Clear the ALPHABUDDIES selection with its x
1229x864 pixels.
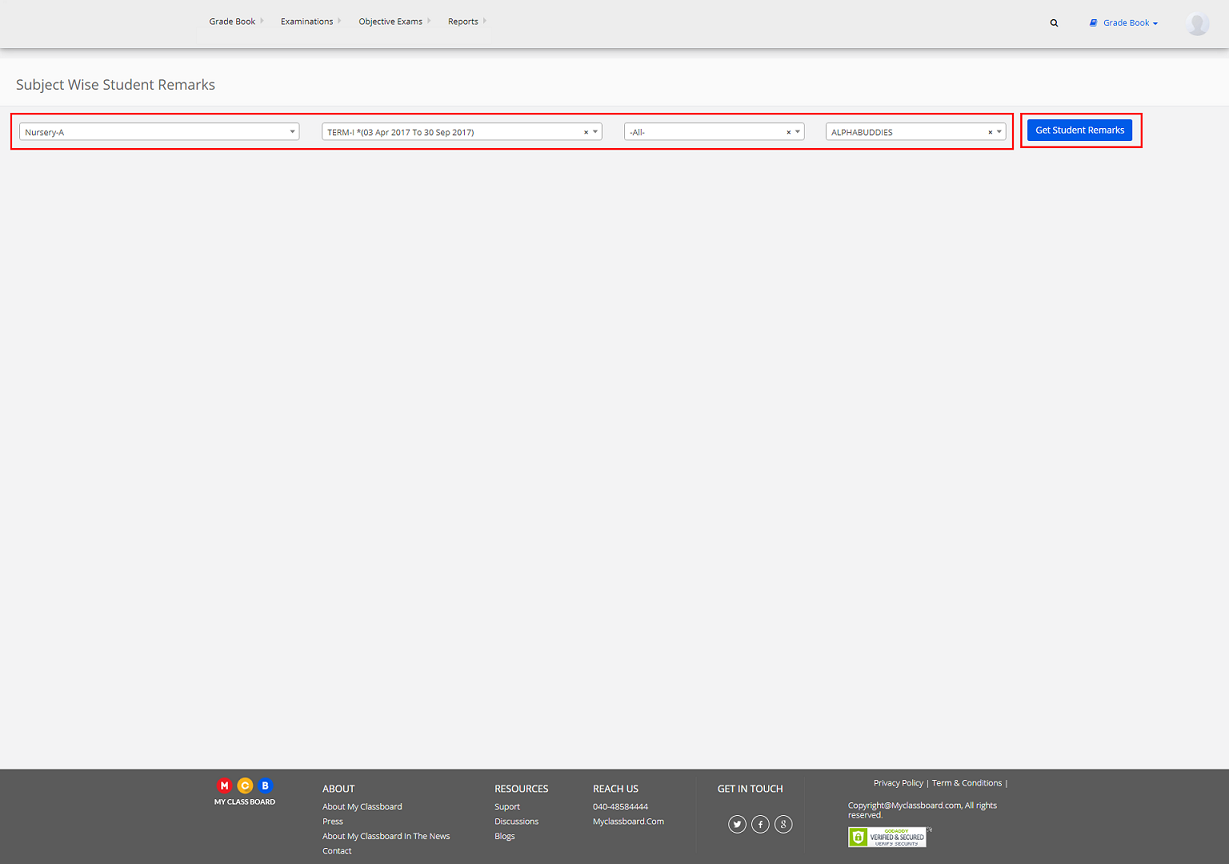990,132
